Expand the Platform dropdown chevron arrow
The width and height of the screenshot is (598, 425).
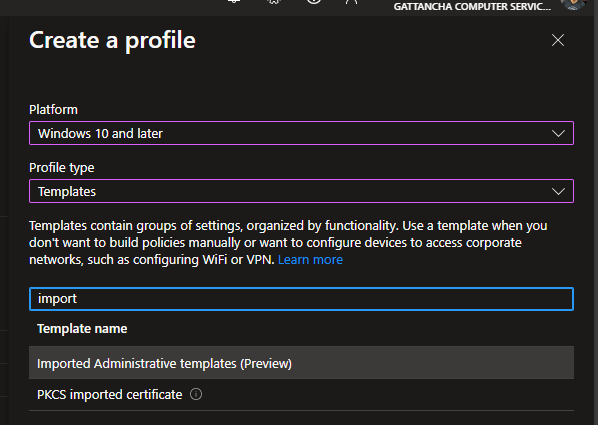tap(558, 134)
